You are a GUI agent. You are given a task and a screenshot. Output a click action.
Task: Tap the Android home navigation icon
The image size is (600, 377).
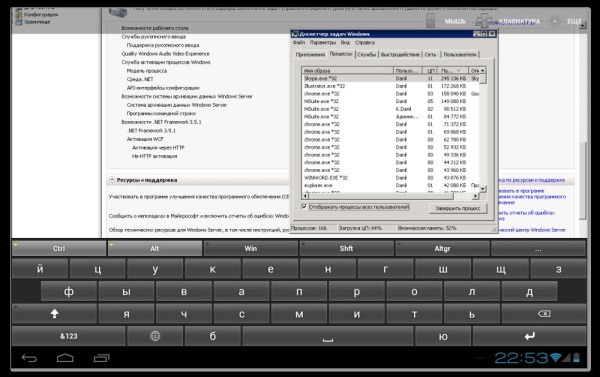pyautogui.click(x=65, y=358)
